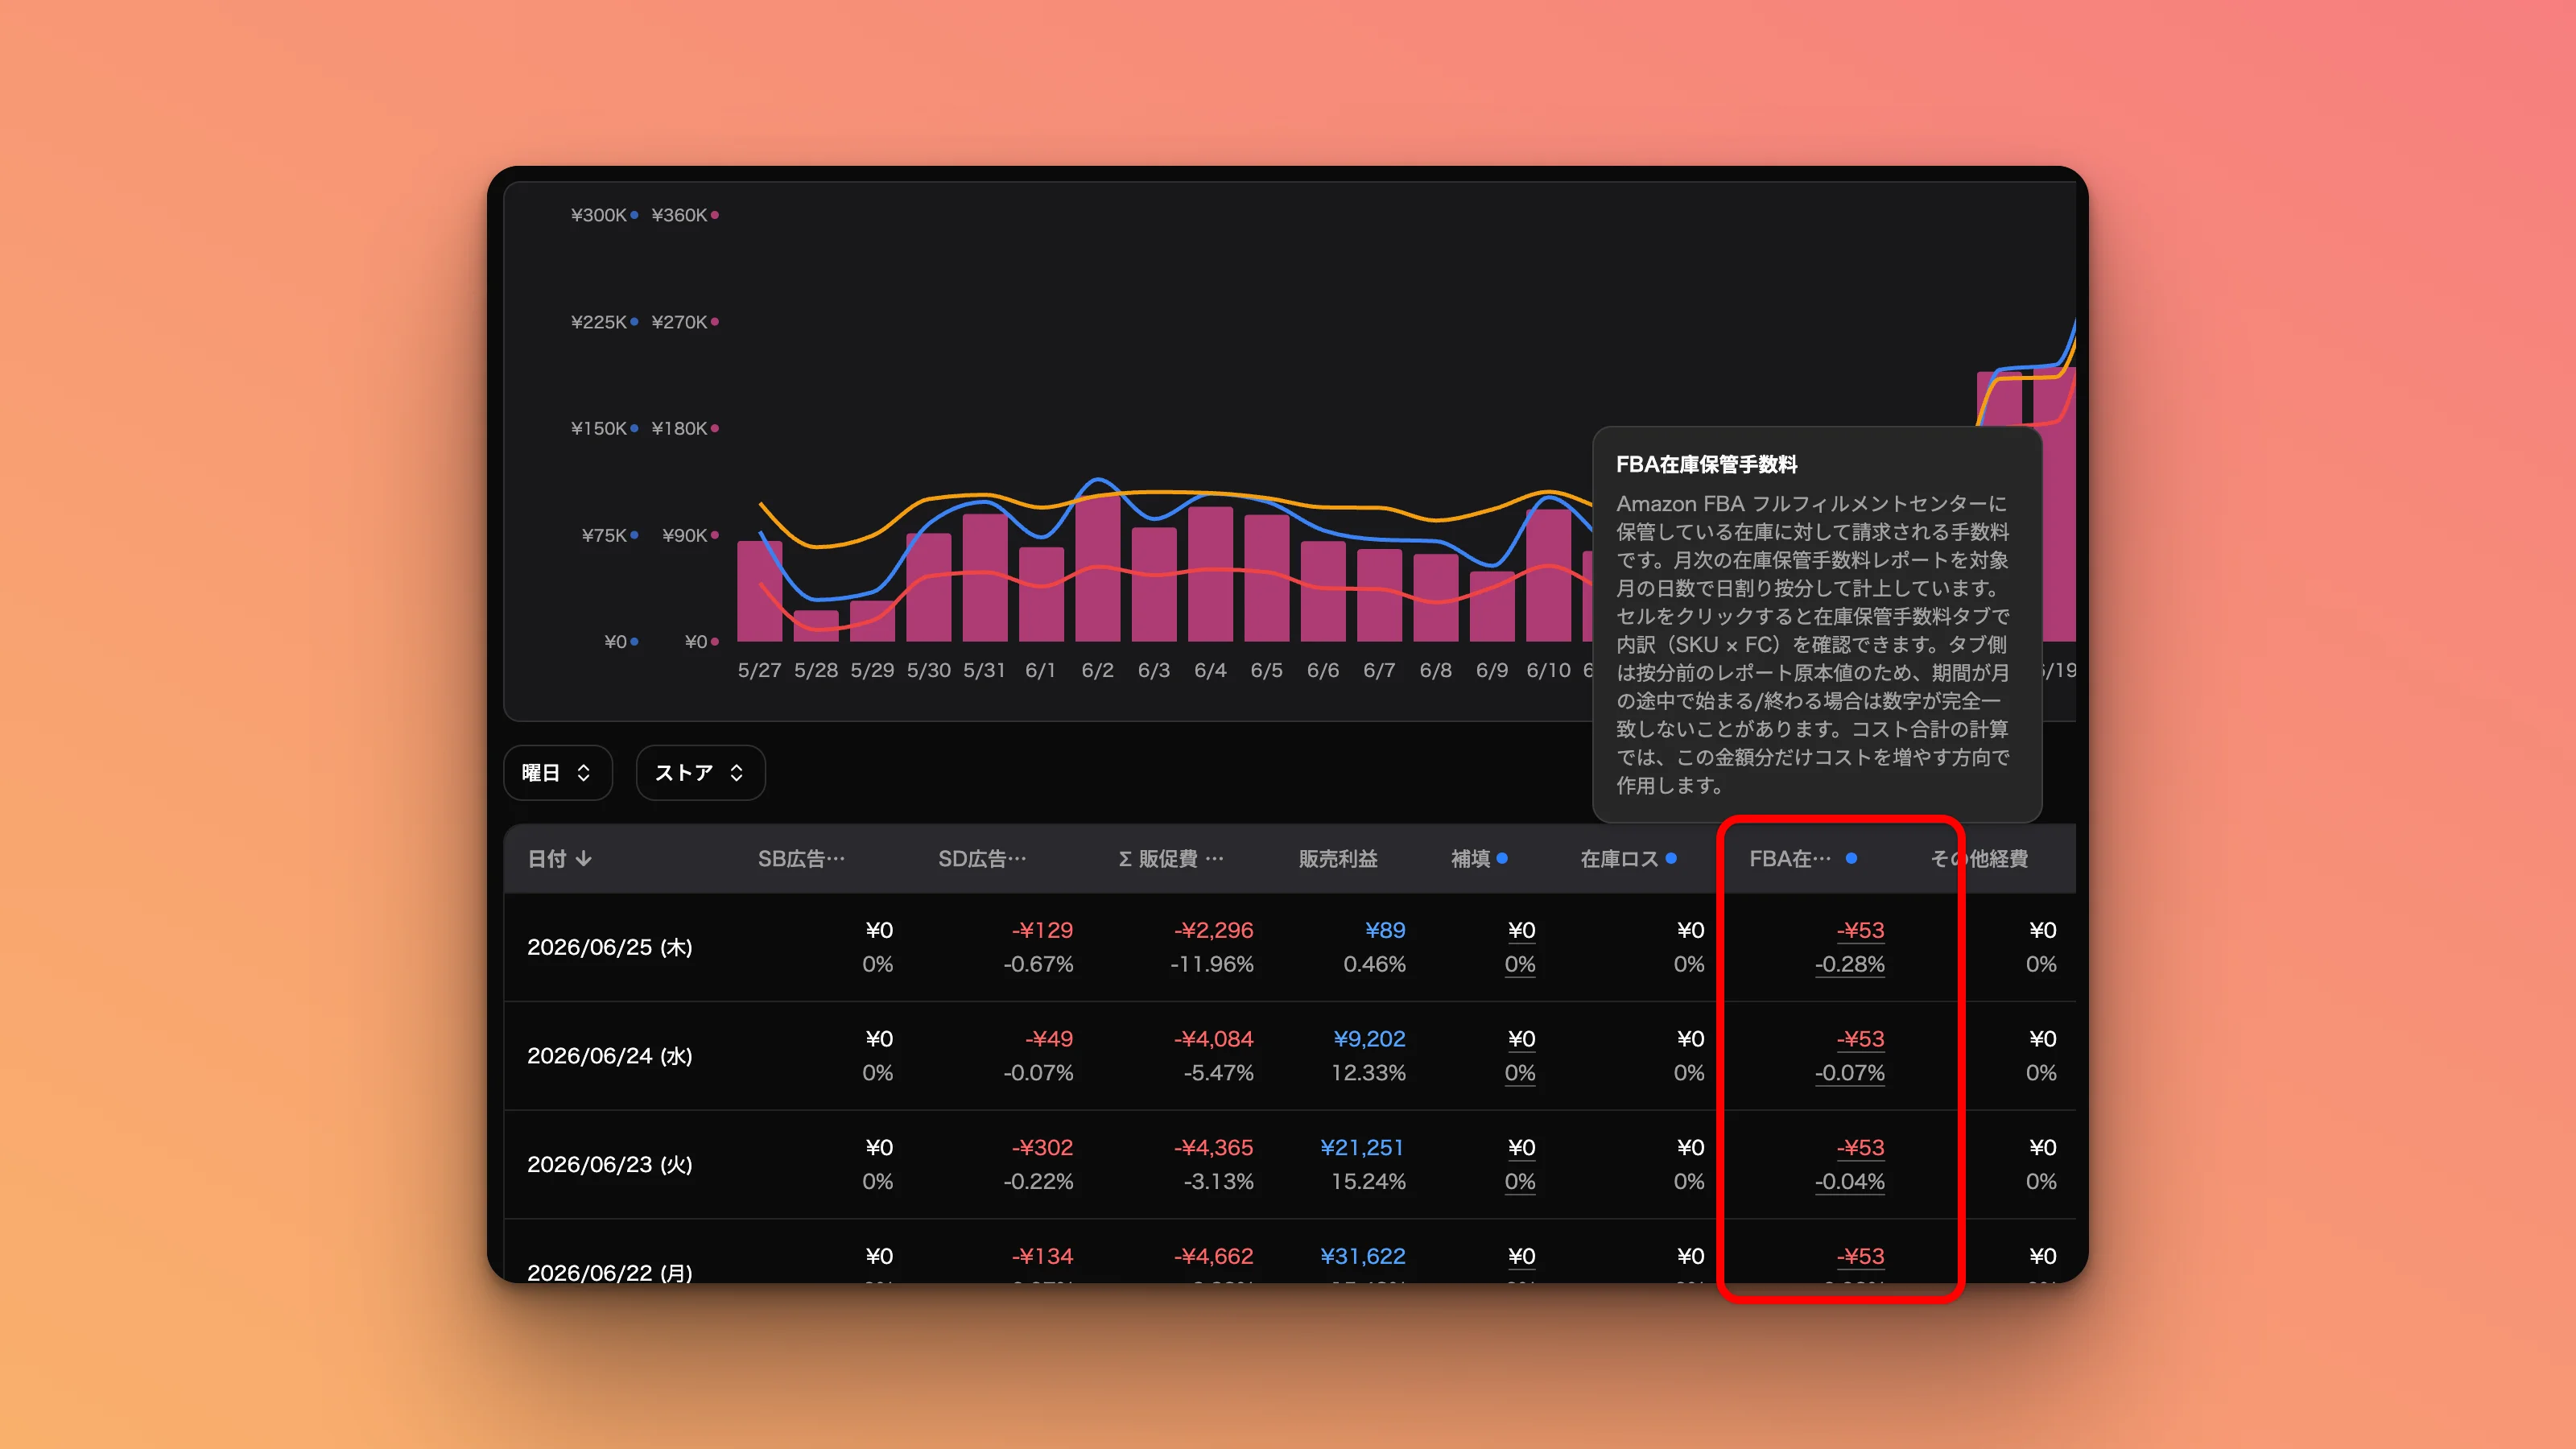Click -¥53 FBA fee for 06/23
2576x1449 pixels.
coord(1860,1147)
